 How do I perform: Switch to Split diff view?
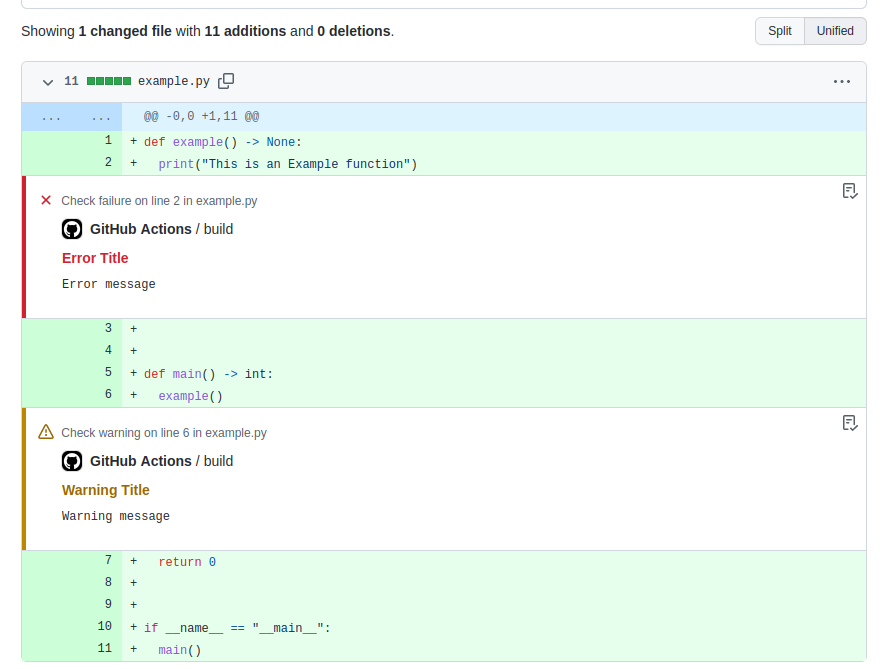click(779, 31)
